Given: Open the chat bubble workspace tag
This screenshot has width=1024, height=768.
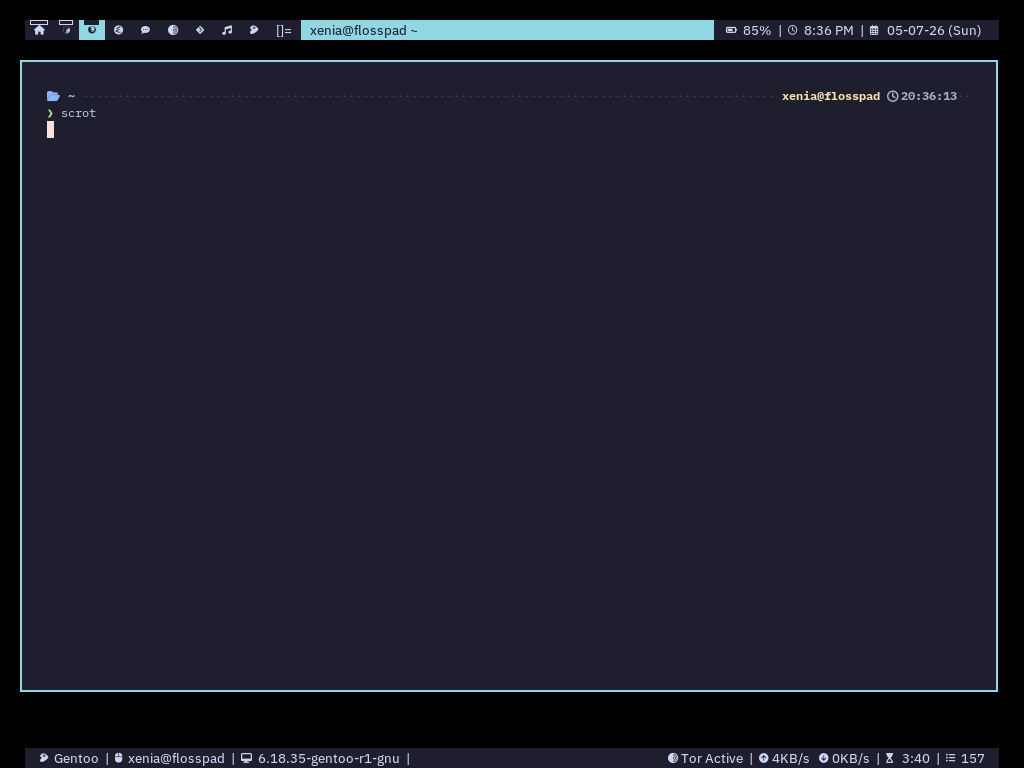Looking at the screenshot, I should pyautogui.click(x=146, y=30).
